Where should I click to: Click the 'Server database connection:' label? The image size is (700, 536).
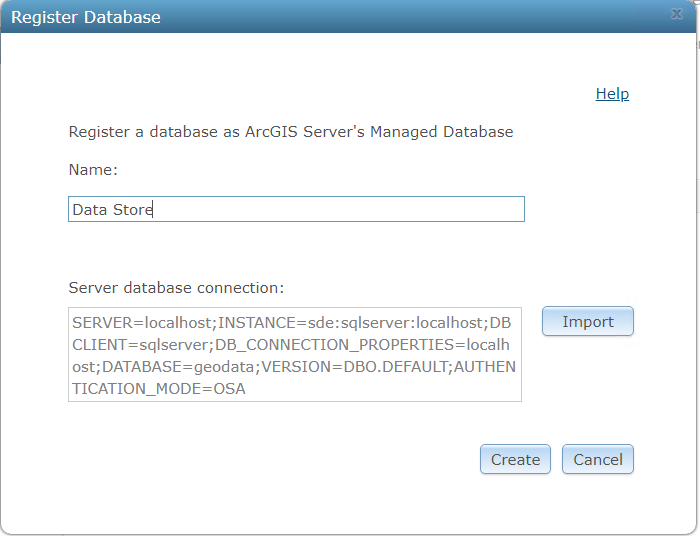176,288
